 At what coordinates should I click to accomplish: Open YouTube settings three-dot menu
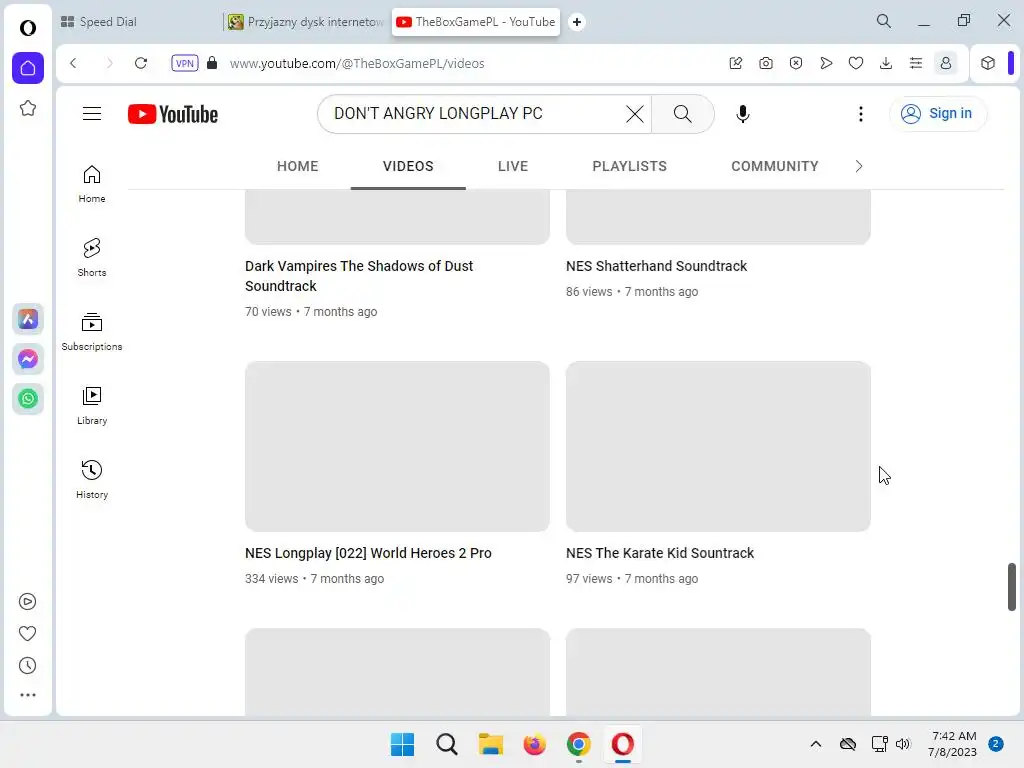(861, 114)
